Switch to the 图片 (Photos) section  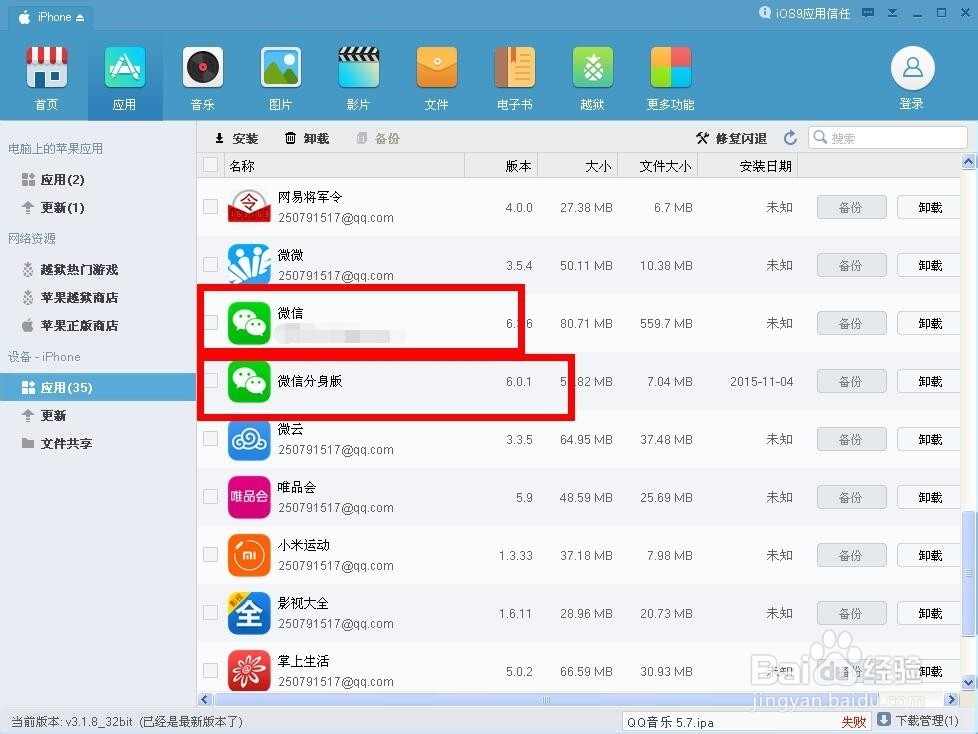coord(280,77)
